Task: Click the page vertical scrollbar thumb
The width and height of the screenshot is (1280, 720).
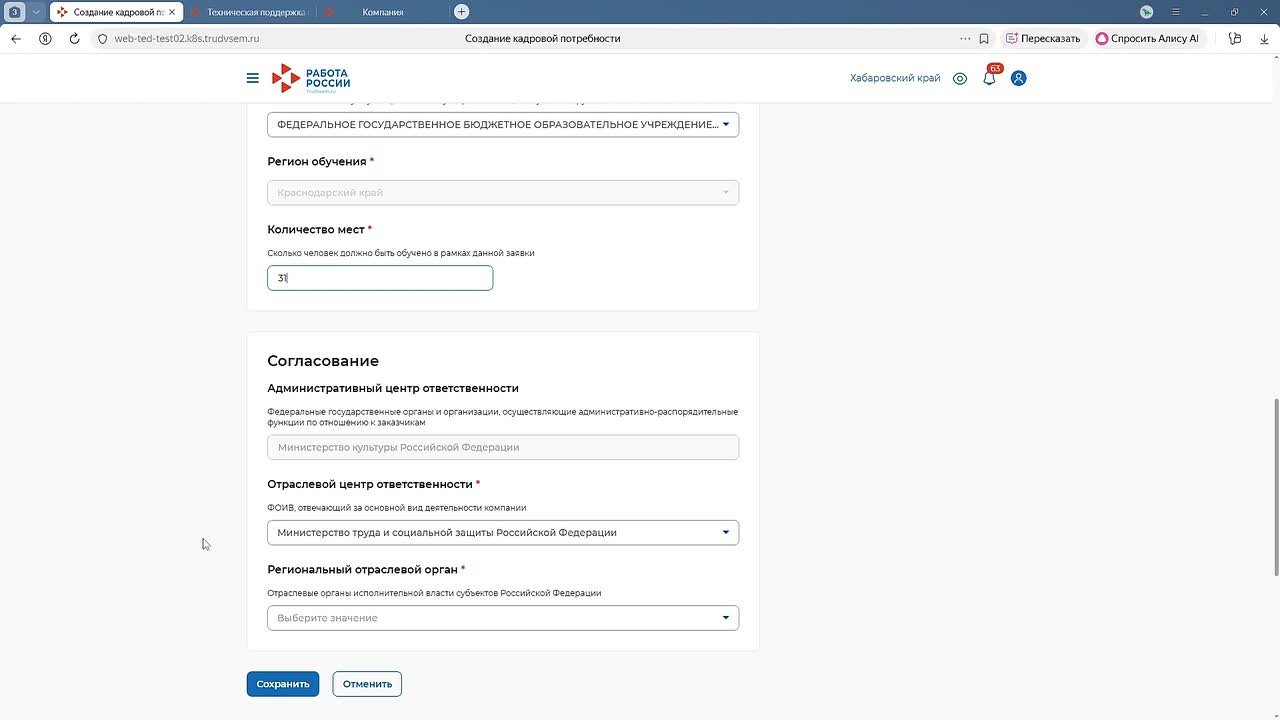Action: click(1275, 487)
